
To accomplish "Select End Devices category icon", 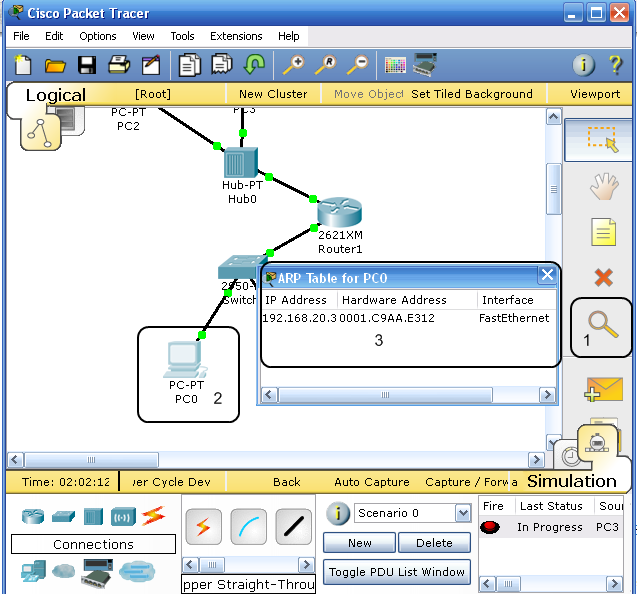I will tap(33, 571).
